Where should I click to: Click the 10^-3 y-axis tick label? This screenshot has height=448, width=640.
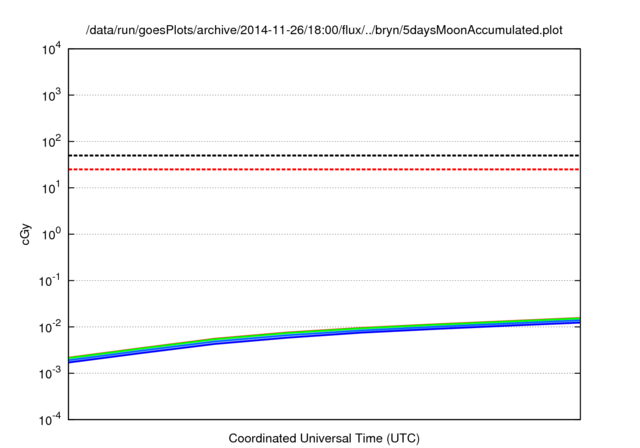[50, 373]
